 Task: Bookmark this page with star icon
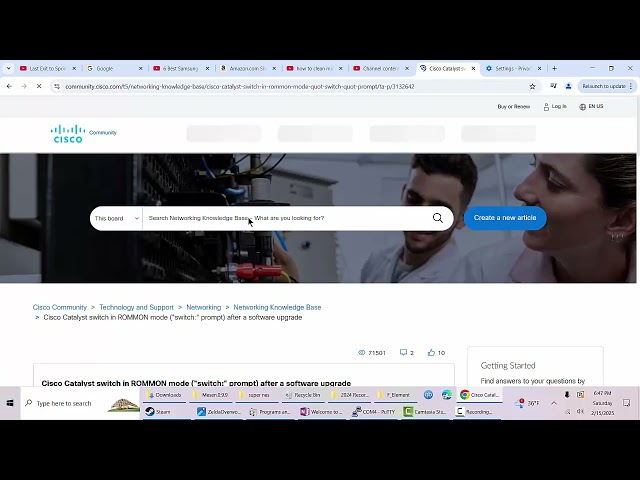pos(532,86)
